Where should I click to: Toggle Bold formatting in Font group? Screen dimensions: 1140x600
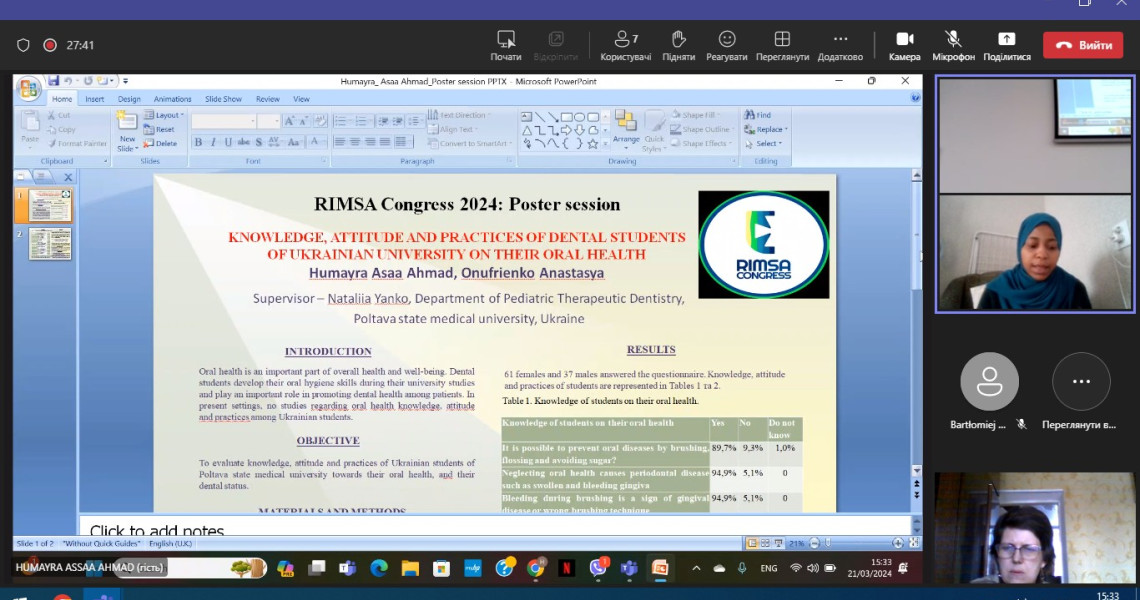tap(198, 143)
